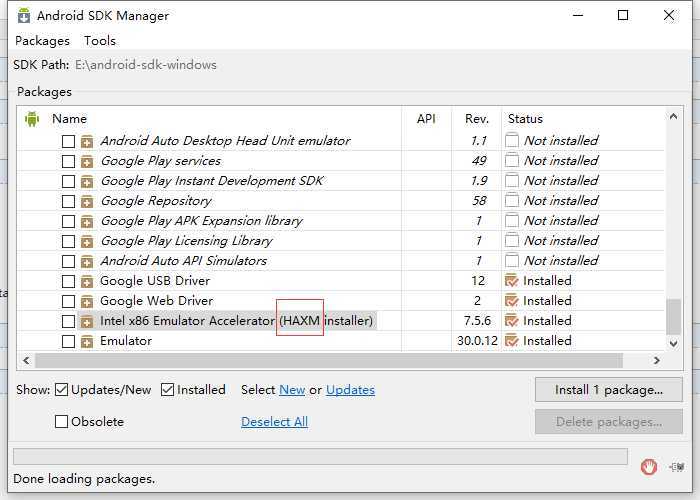Click the Deselect All link

click(274, 422)
